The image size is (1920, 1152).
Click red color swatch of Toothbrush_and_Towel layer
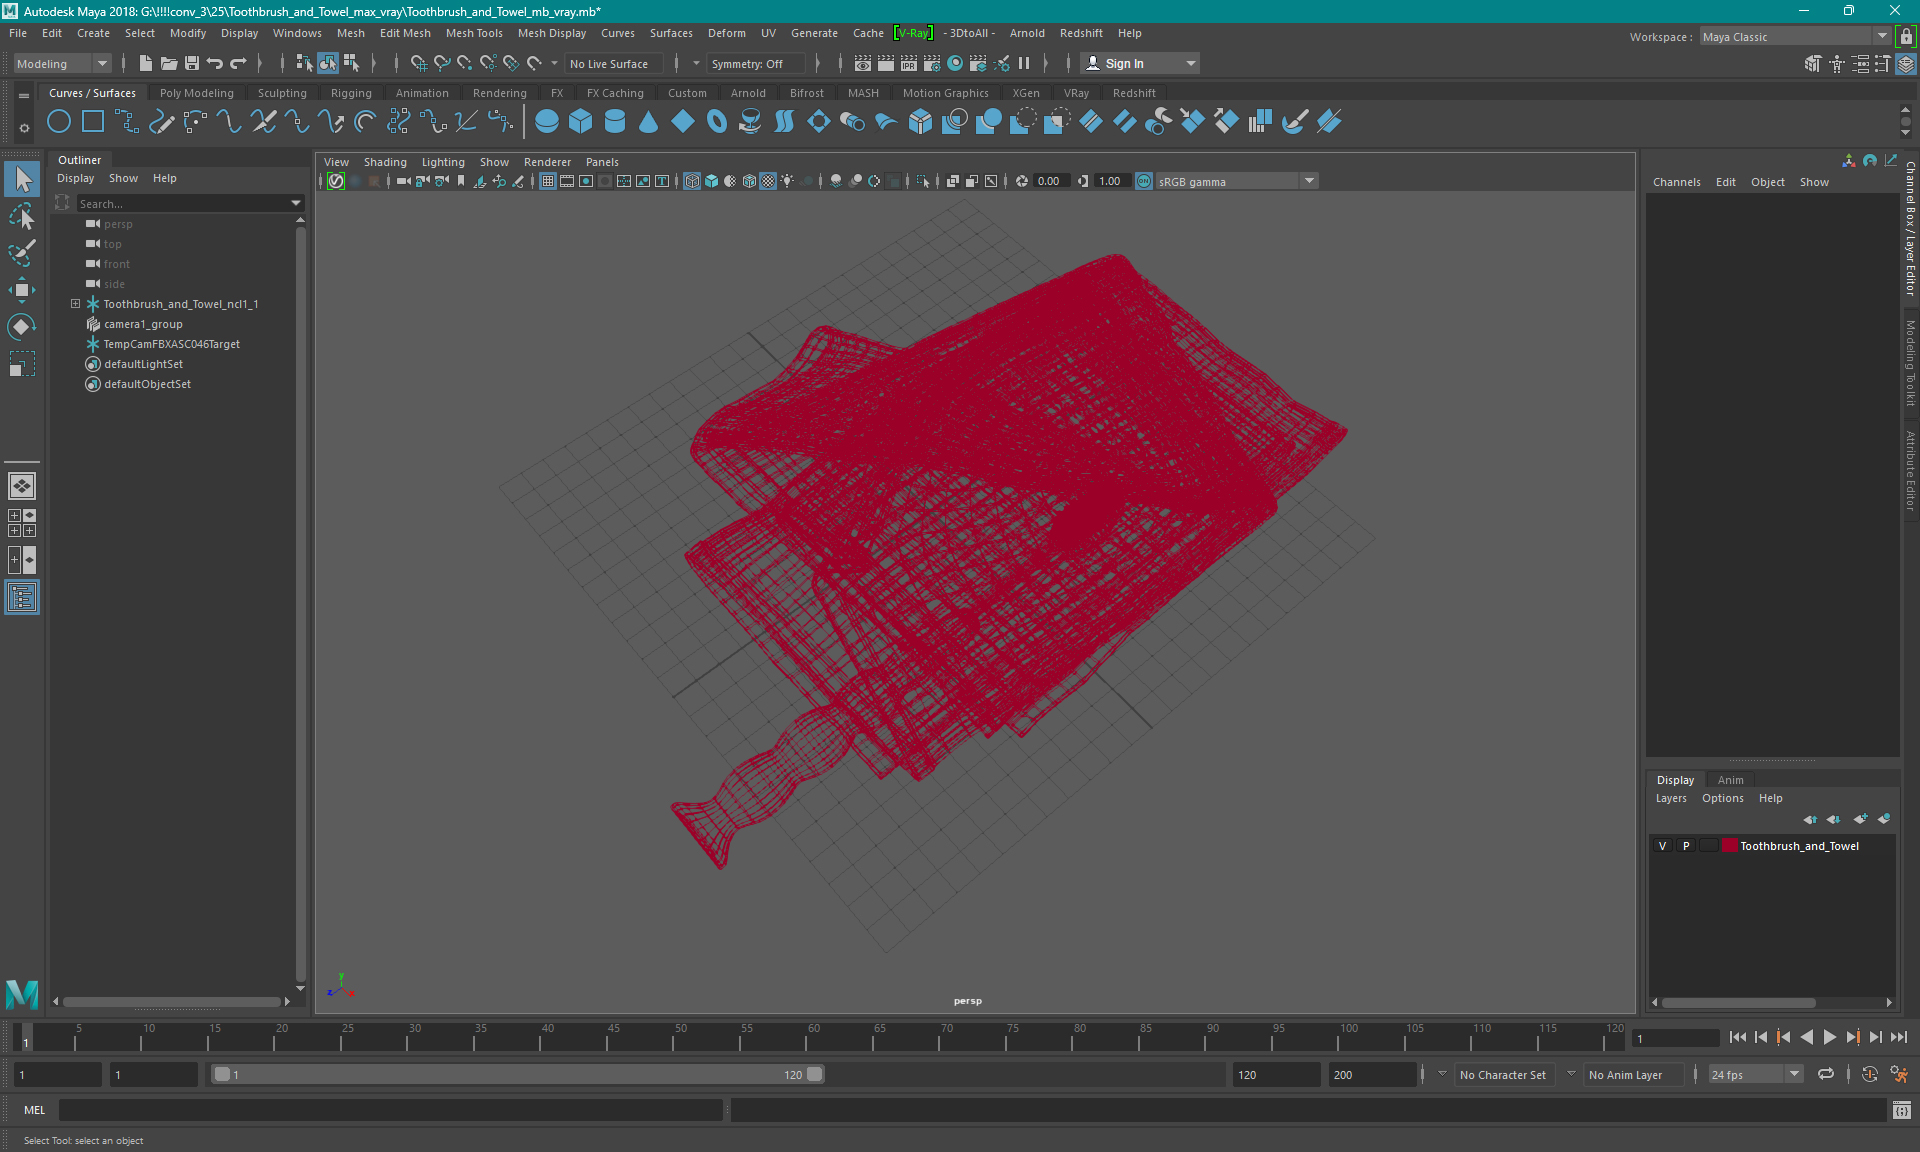[1729, 846]
